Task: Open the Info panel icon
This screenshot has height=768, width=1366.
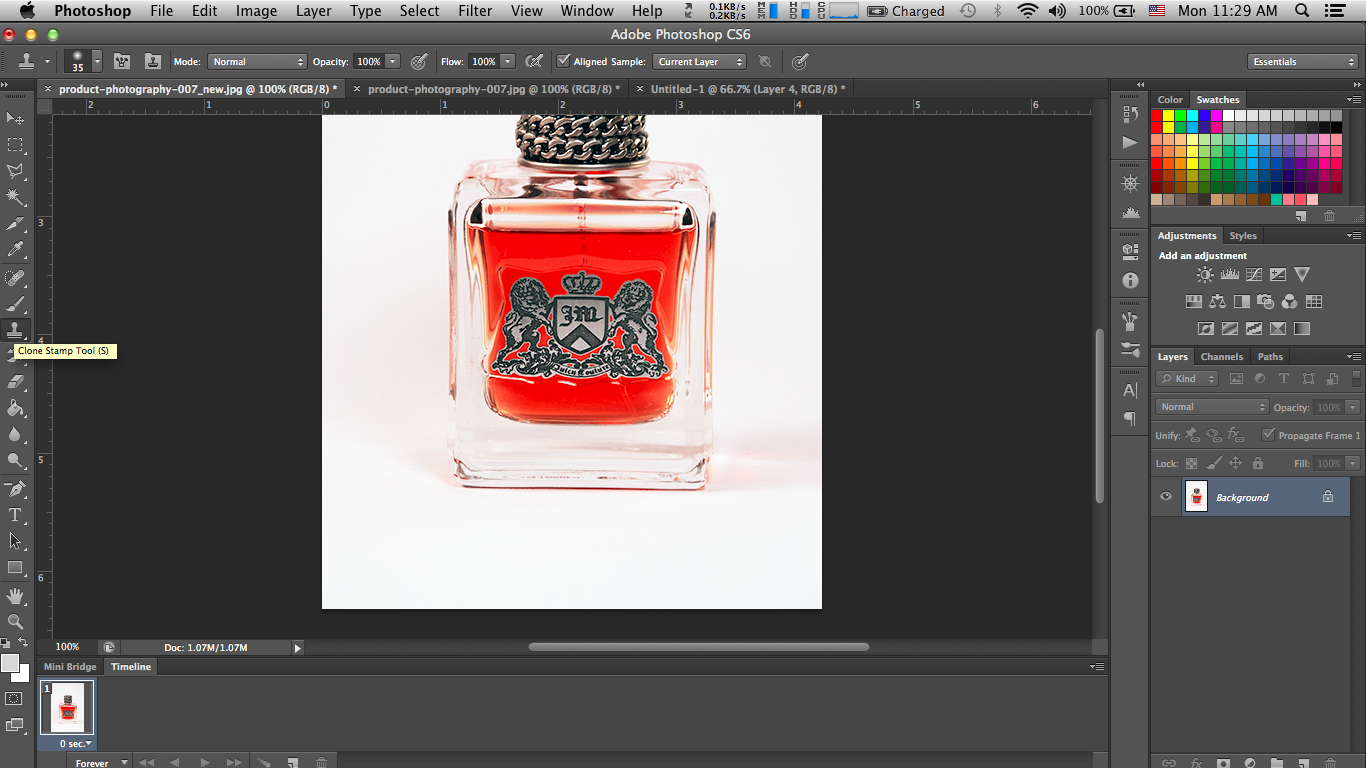Action: (1130, 281)
